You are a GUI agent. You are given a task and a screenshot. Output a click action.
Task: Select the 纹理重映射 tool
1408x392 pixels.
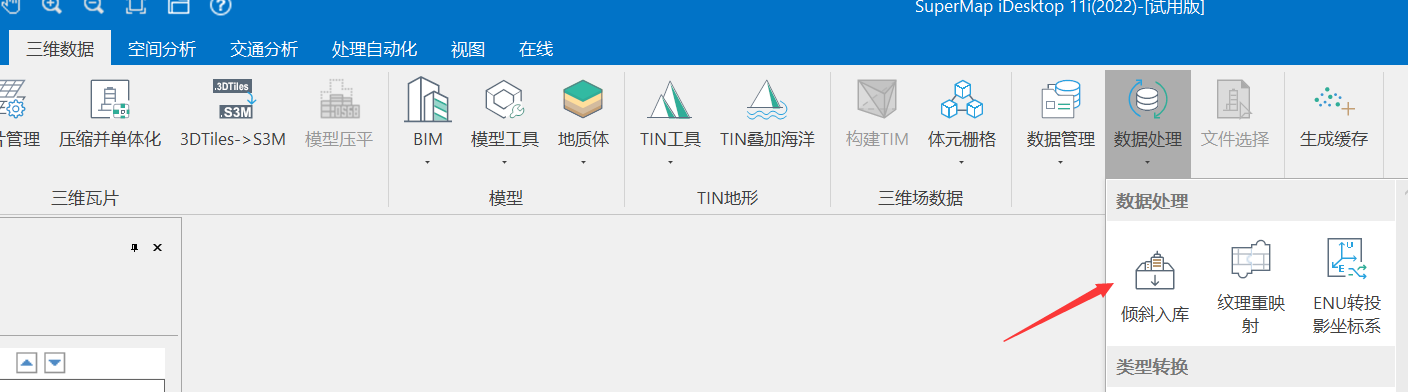click(1250, 286)
